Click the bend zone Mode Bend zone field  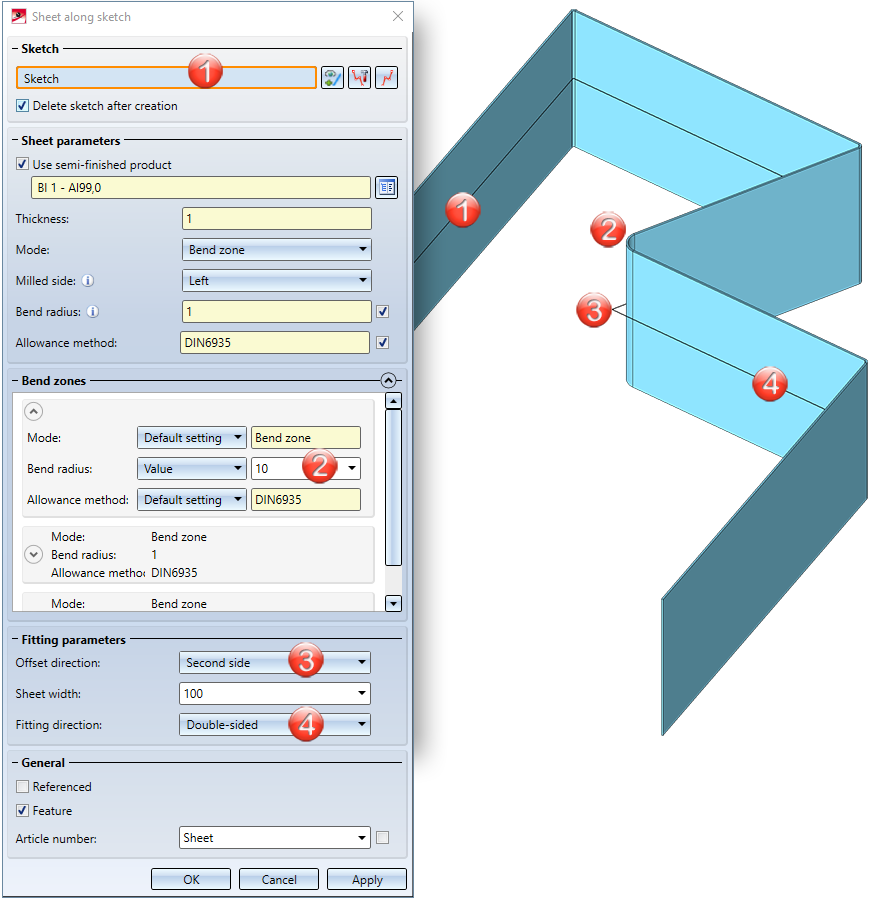point(306,437)
